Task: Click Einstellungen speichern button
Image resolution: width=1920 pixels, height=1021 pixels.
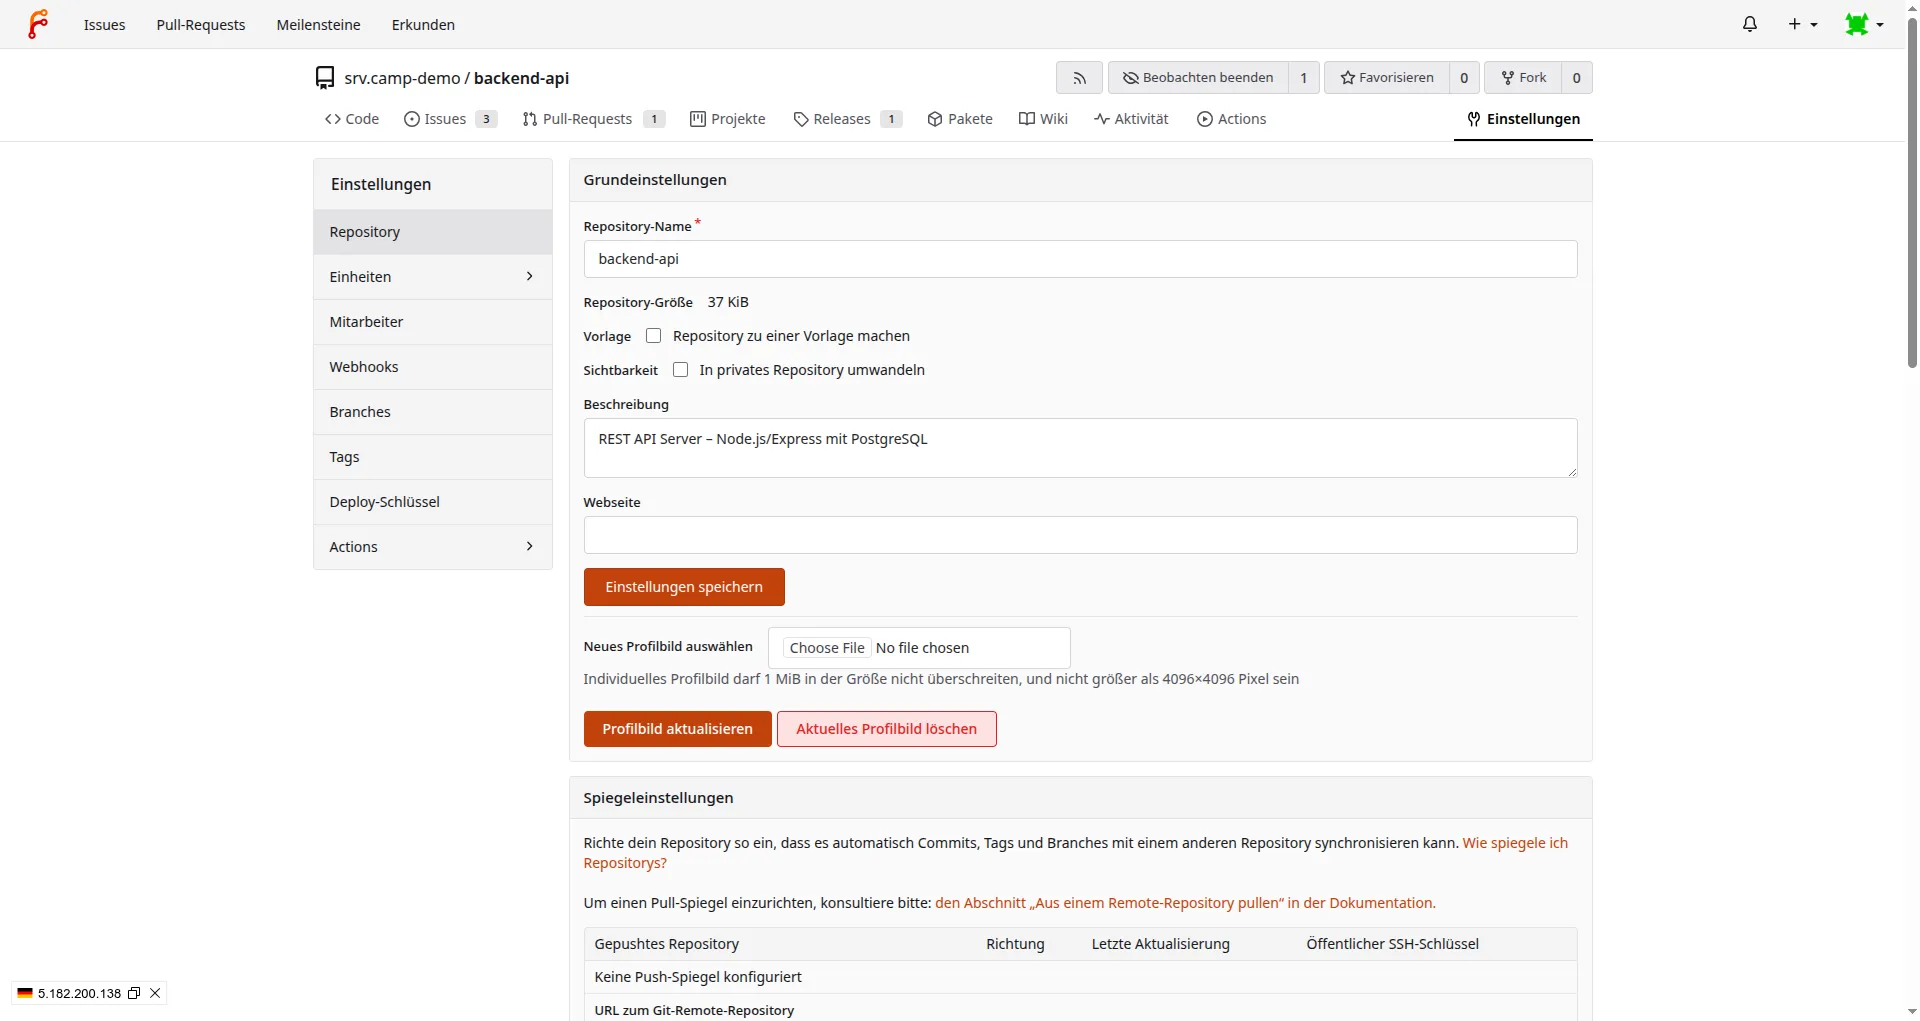Action: pos(684,587)
